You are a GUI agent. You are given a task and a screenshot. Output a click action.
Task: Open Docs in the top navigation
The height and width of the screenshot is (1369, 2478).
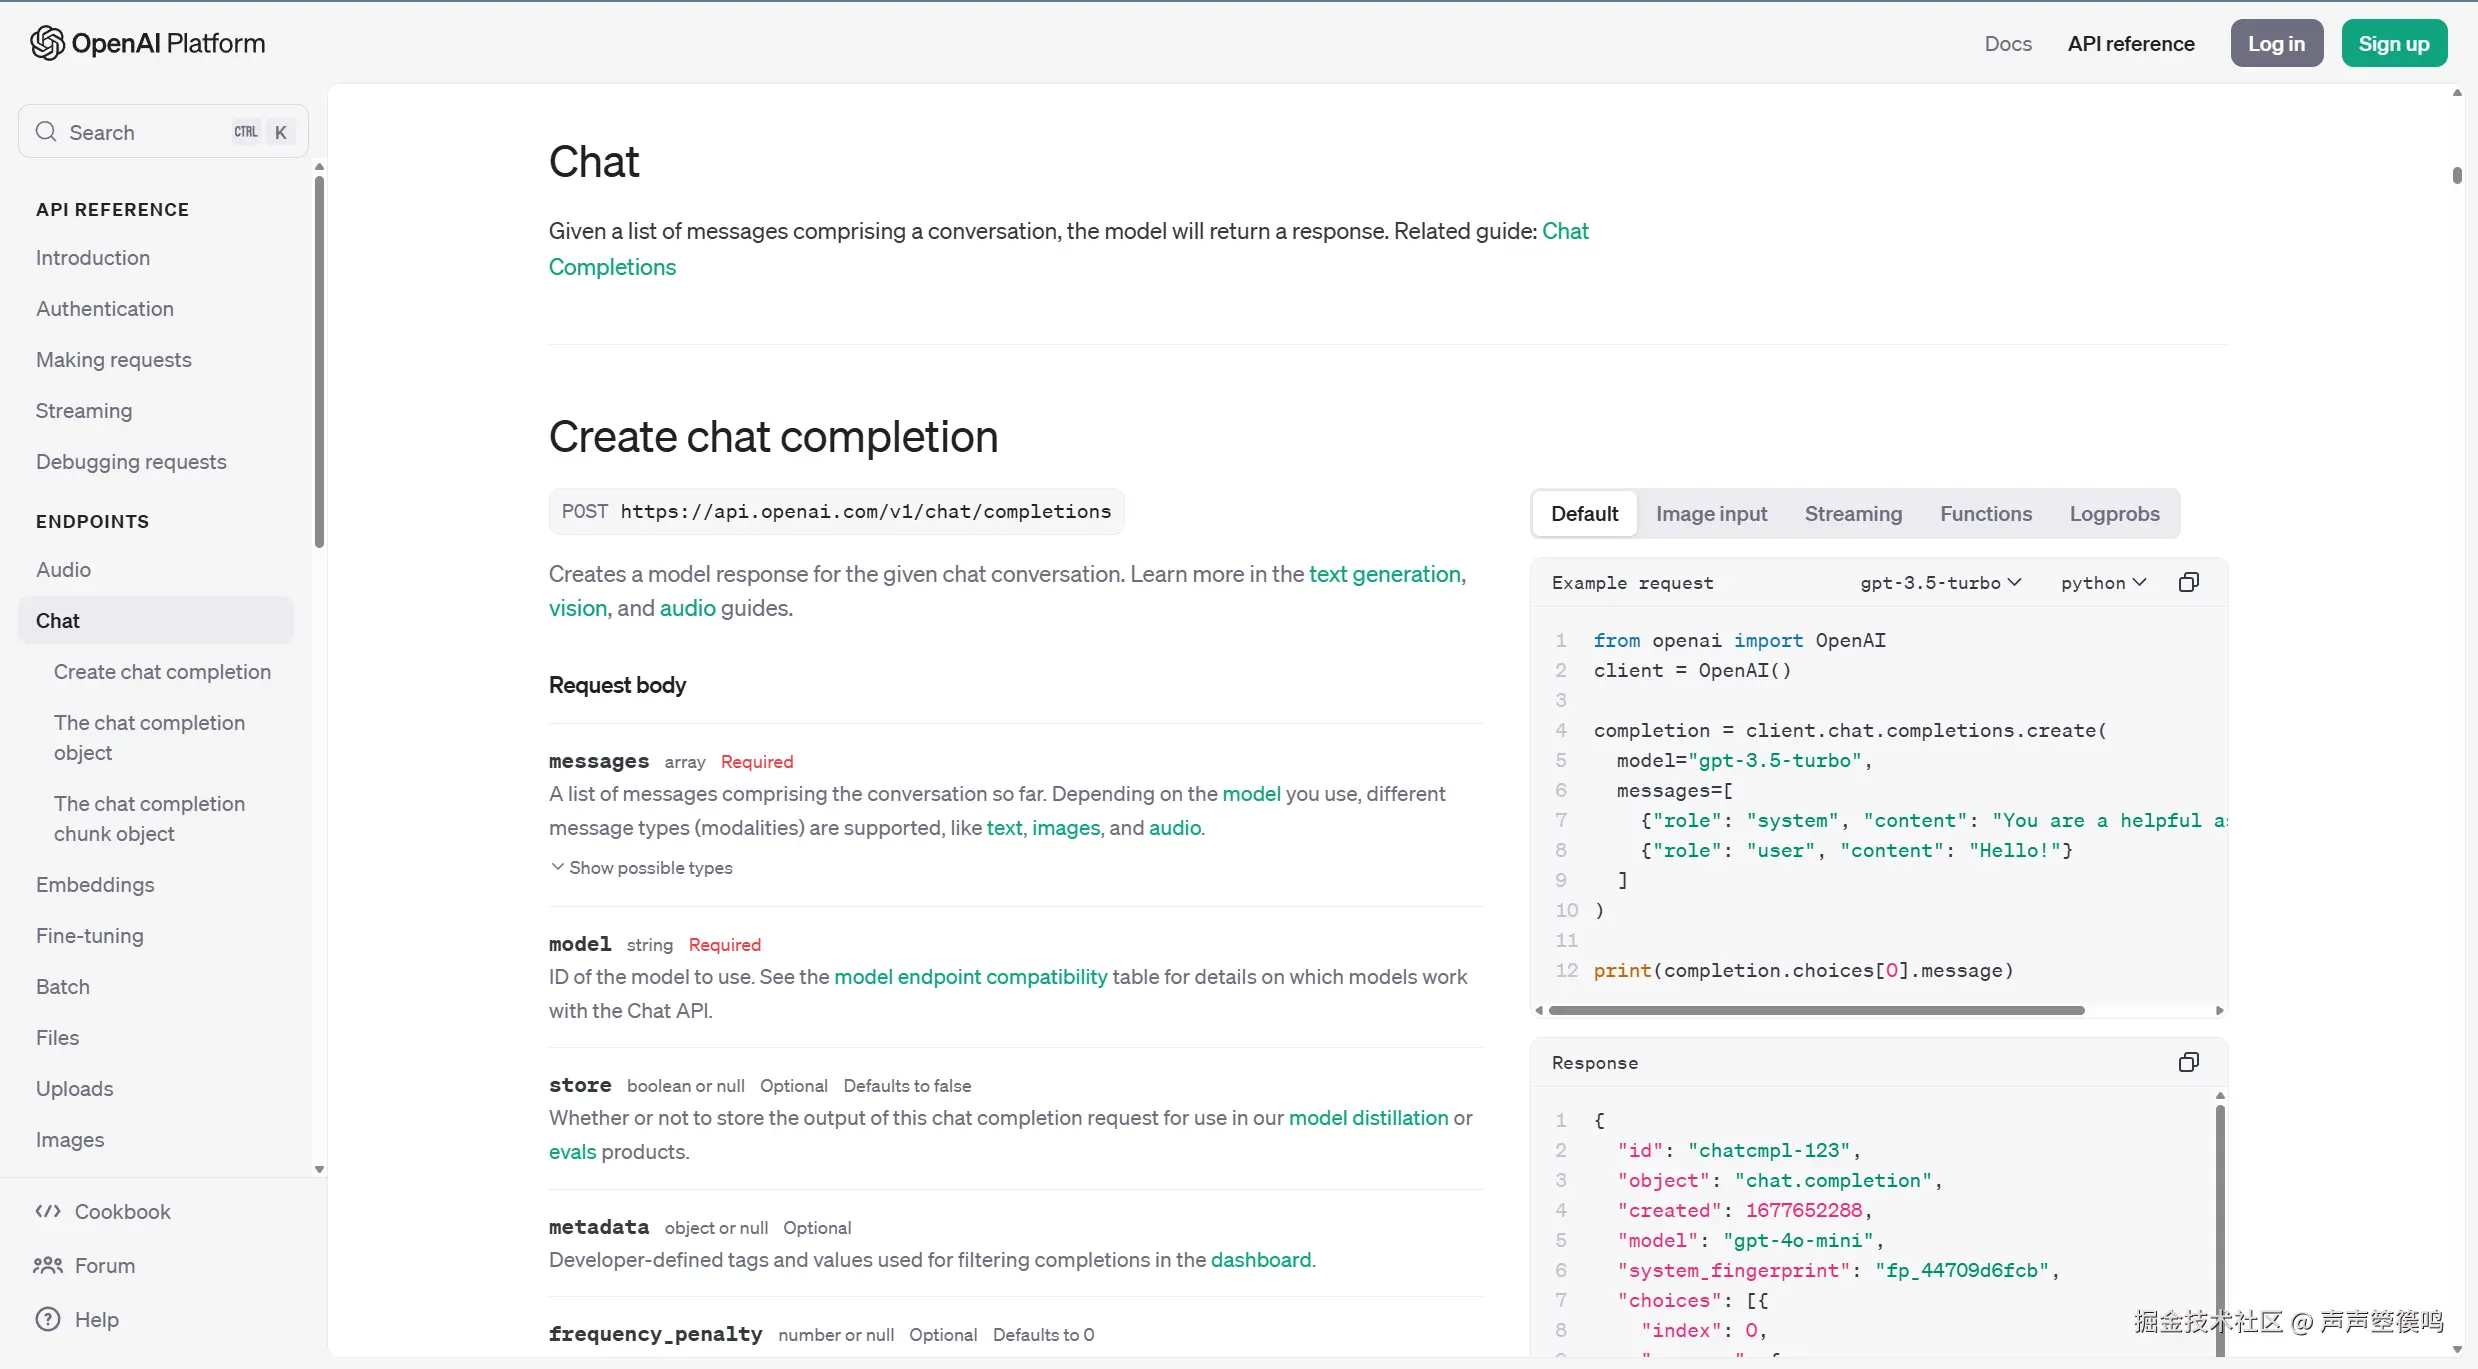point(2008,44)
